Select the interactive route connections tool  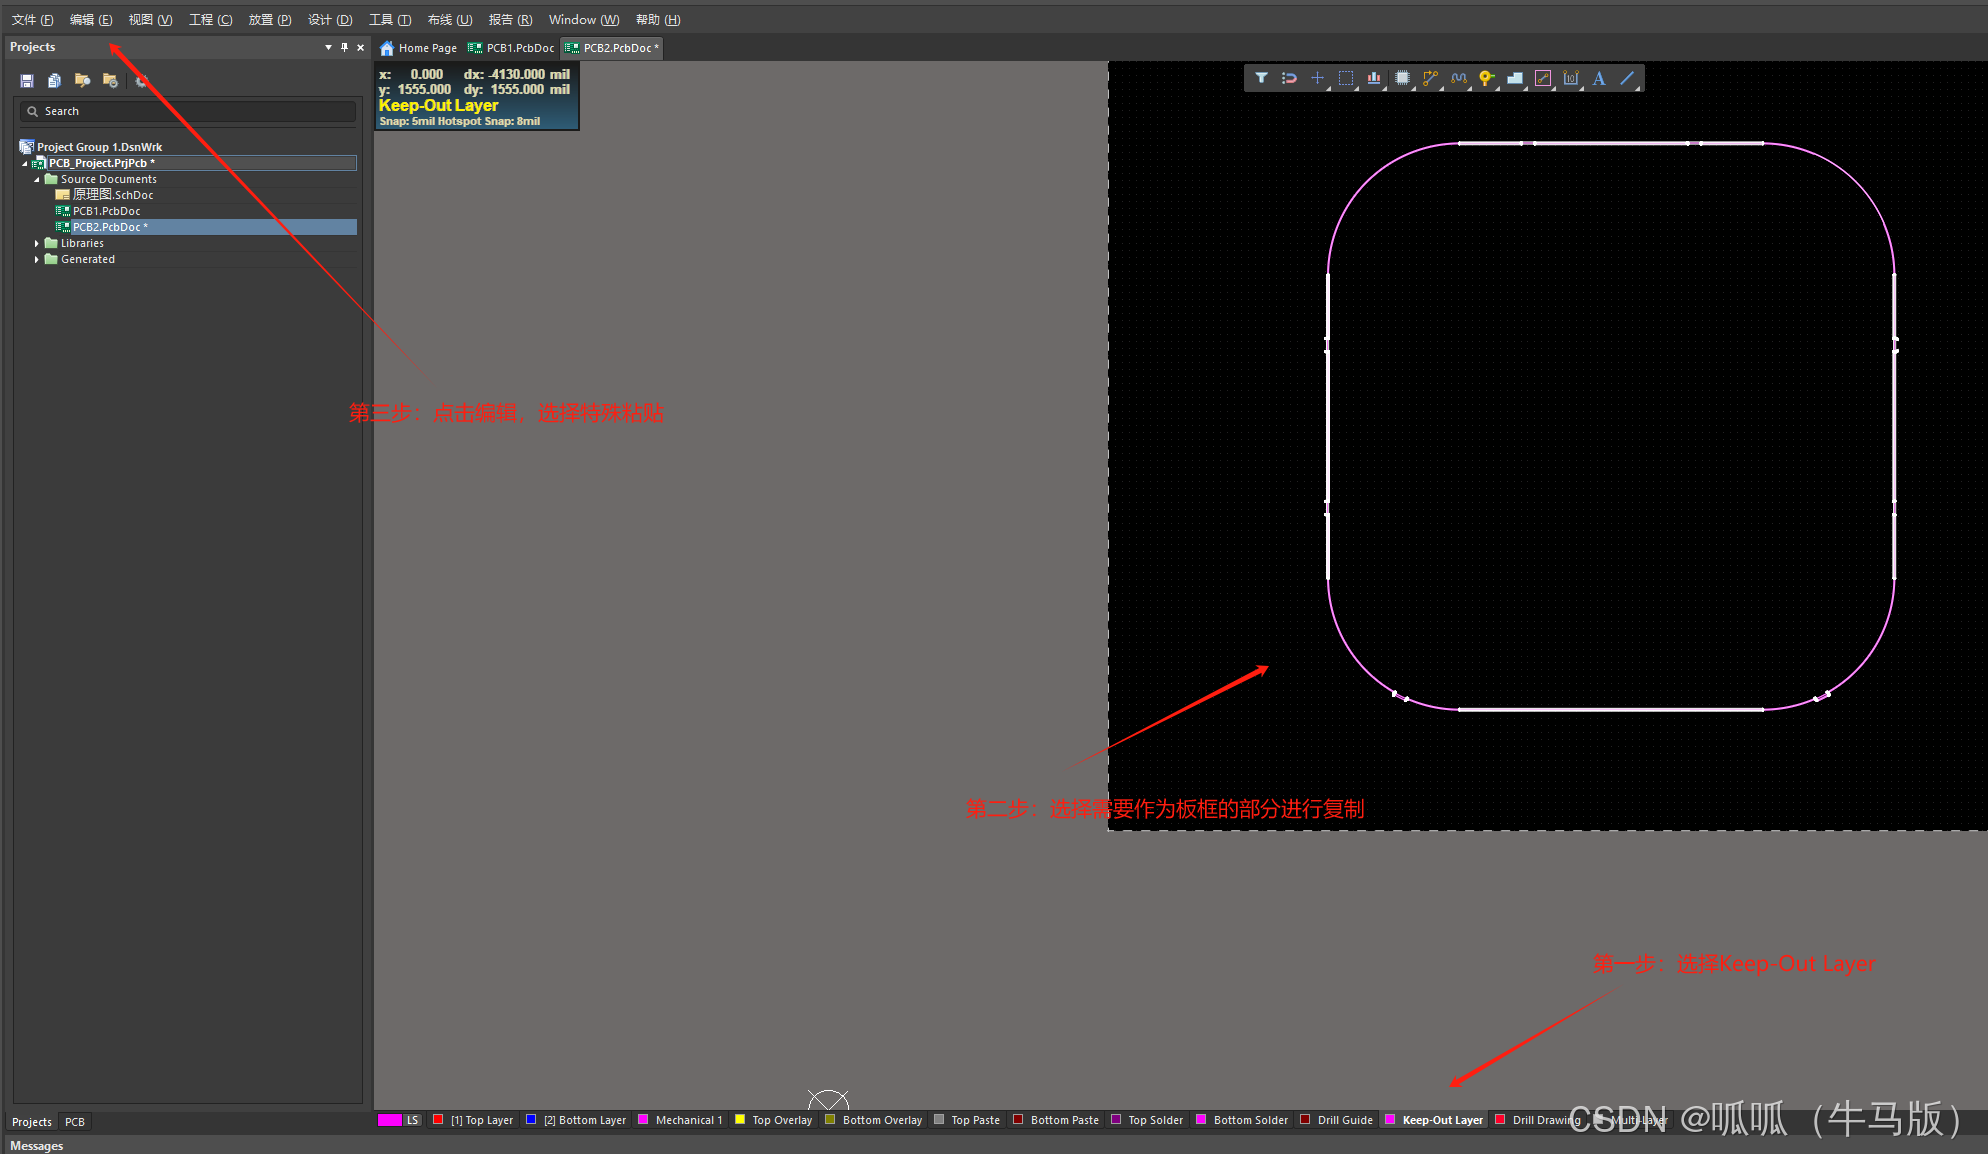(x=1430, y=78)
